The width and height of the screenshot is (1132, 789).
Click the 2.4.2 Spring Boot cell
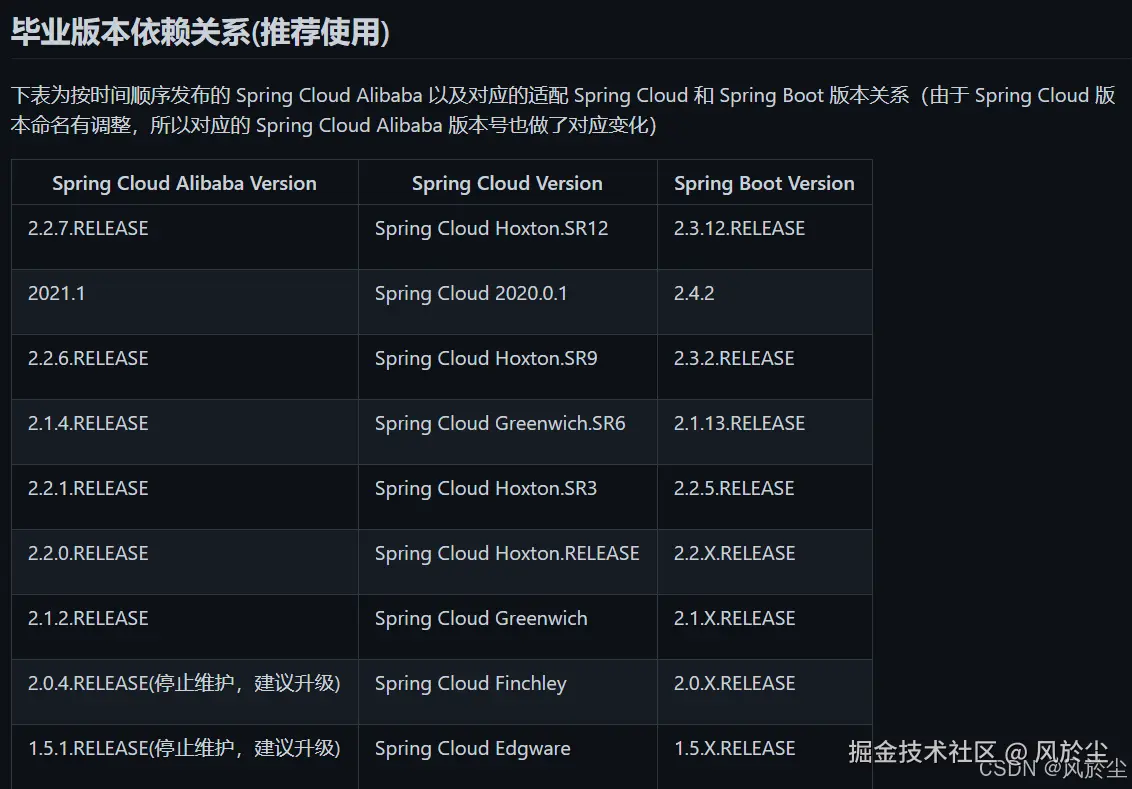tap(694, 294)
